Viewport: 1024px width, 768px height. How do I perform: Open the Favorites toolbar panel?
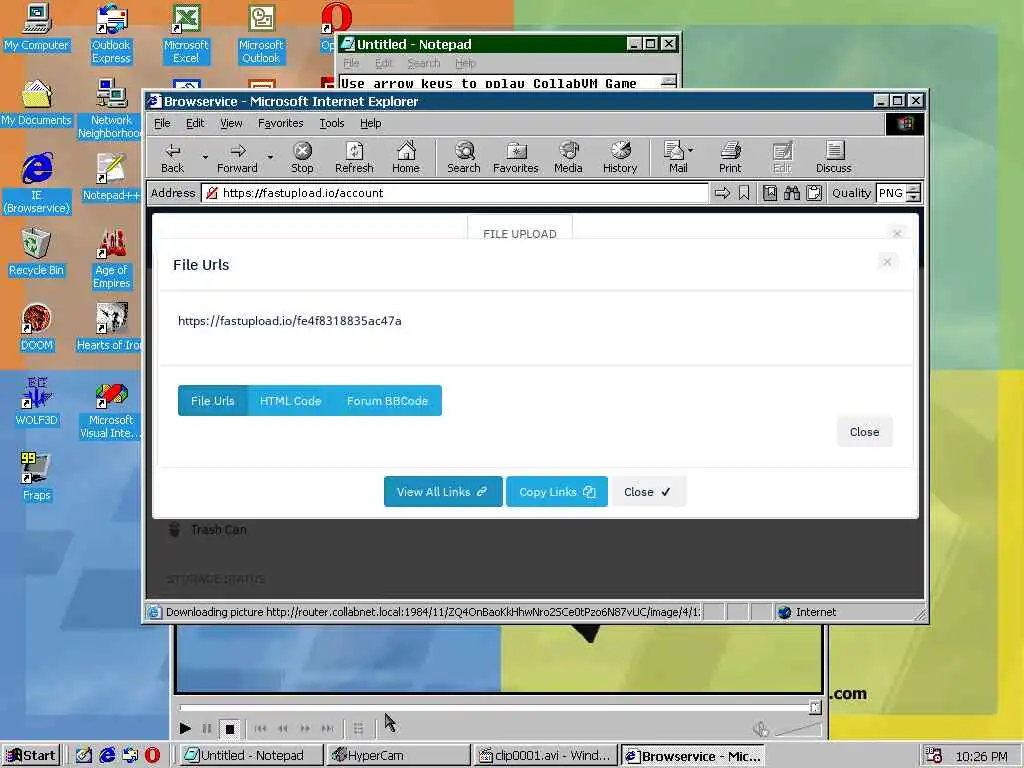pos(516,157)
